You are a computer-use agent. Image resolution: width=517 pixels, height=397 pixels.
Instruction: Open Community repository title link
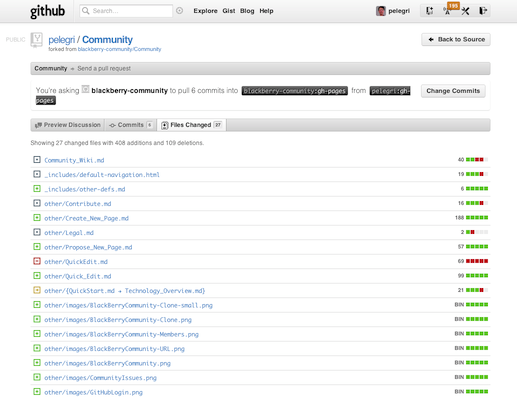107,40
